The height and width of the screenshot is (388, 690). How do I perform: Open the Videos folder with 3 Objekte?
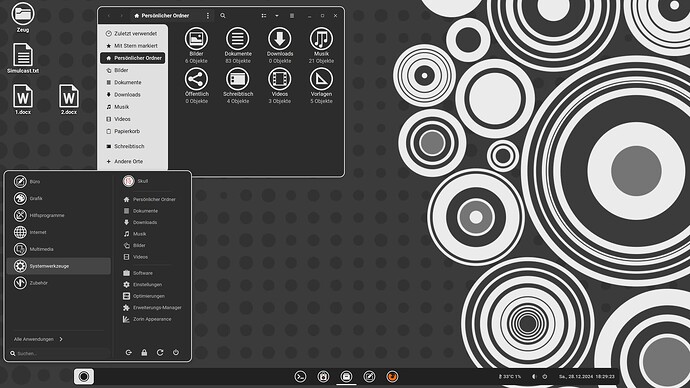point(279,86)
